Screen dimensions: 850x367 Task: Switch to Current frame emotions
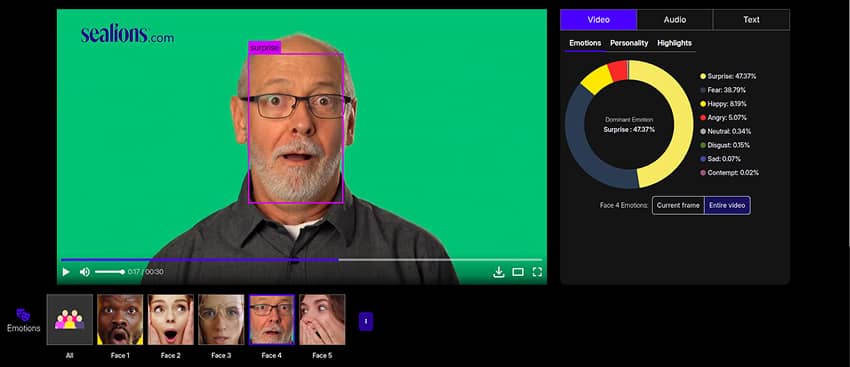coord(678,205)
